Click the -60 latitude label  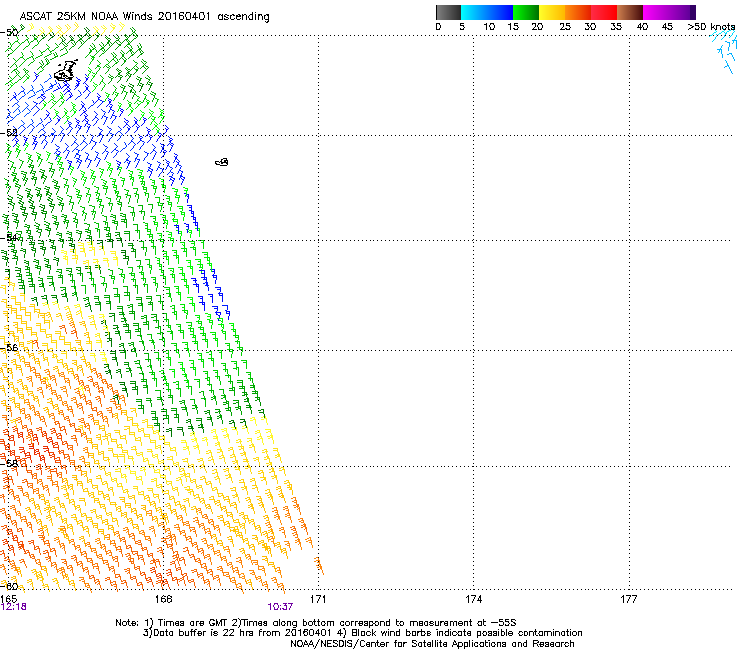[x=9, y=587]
